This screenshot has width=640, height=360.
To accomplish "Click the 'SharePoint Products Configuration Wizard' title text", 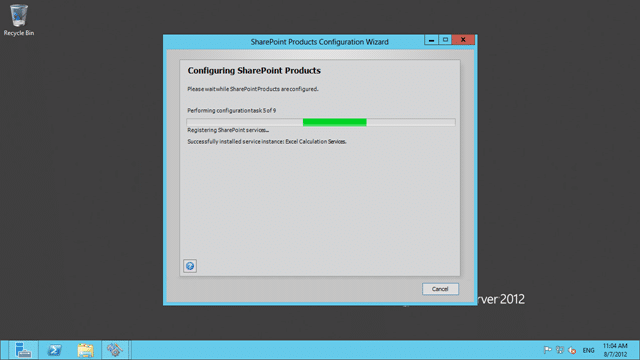I will pos(320,42).
